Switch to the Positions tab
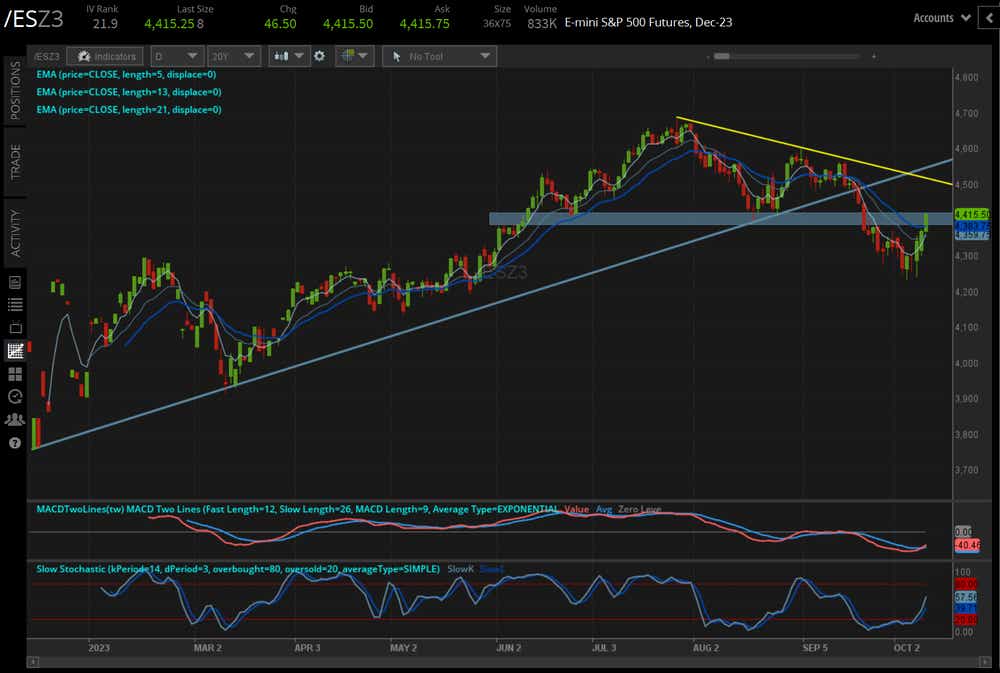Image resolution: width=1000 pixels, height=673 pixels. point(15,91)
